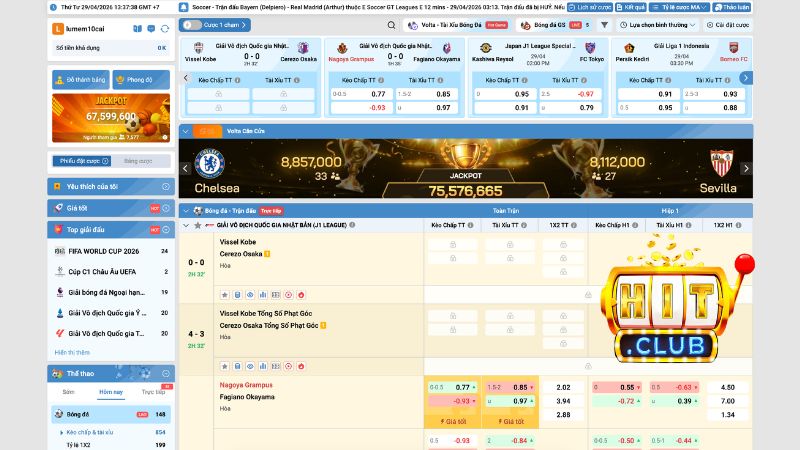The width and height of the screenshot is (800, 450).
Task: Click the notification bell icon in top bar
Action: tap(184, 7)
